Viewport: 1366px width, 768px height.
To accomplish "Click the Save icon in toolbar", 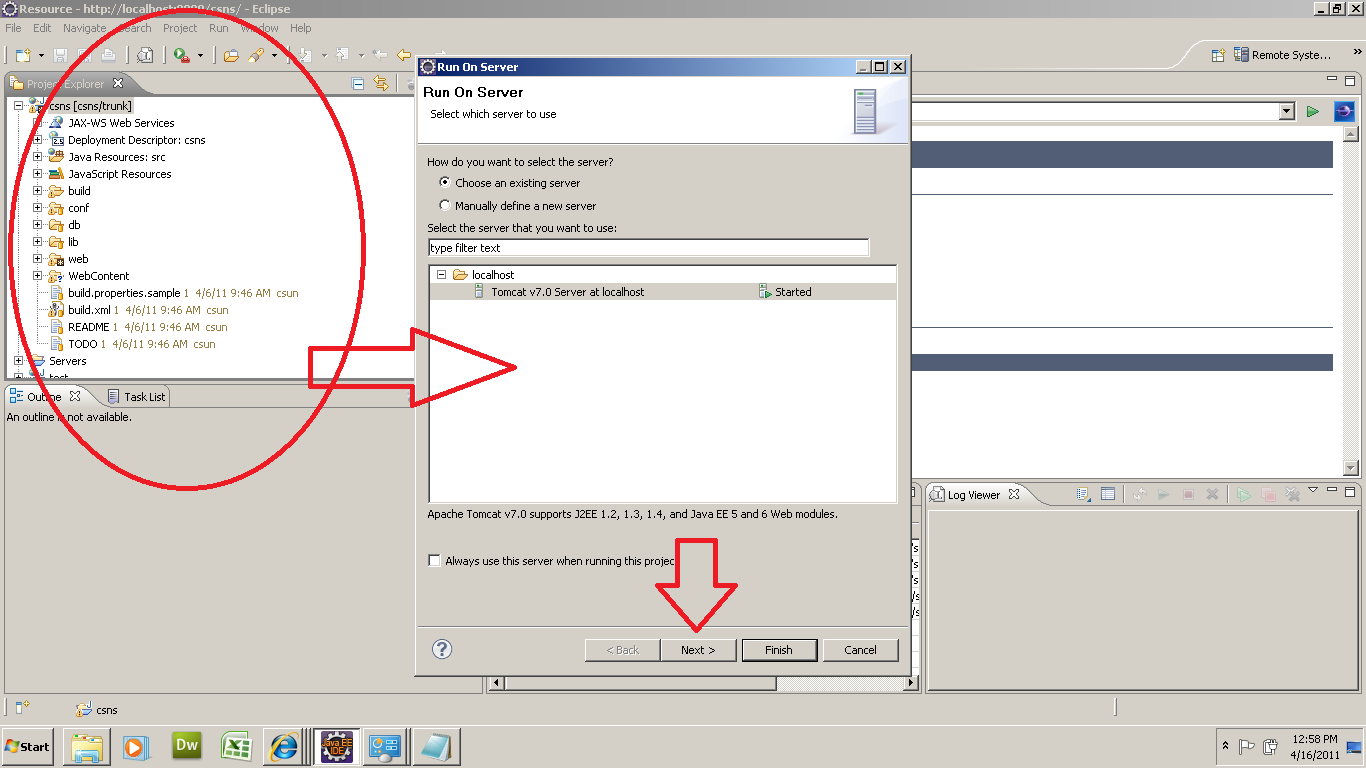I will click(61, 55).
